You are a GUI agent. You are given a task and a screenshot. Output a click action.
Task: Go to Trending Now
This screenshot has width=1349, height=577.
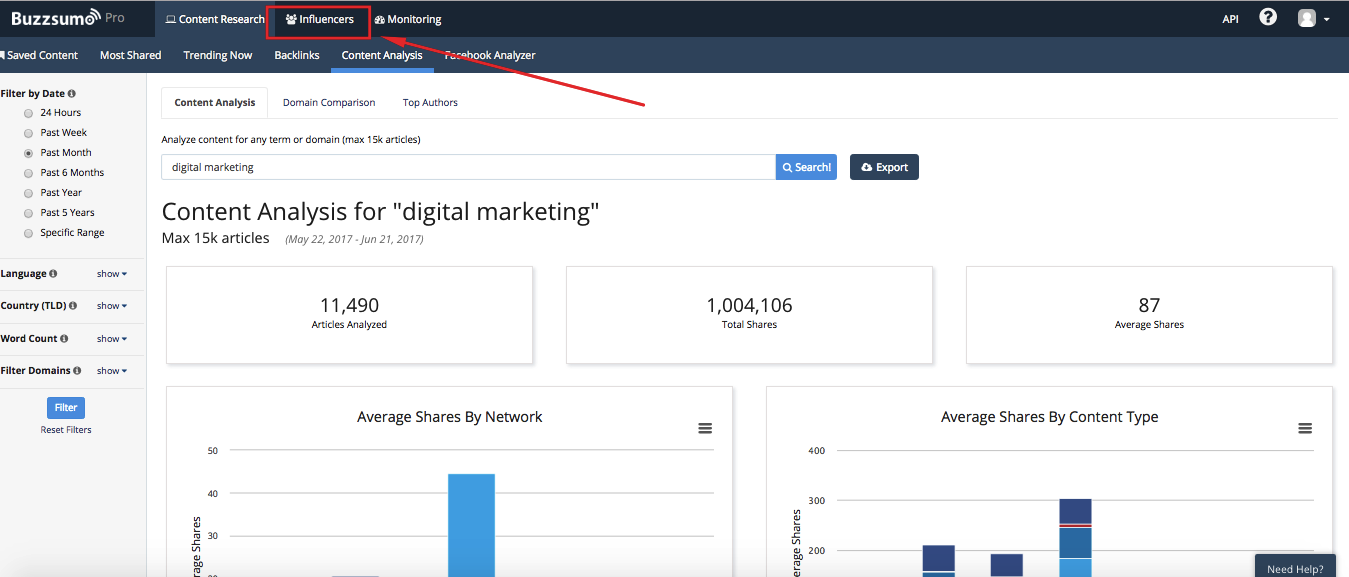click(x=218, y=55)
